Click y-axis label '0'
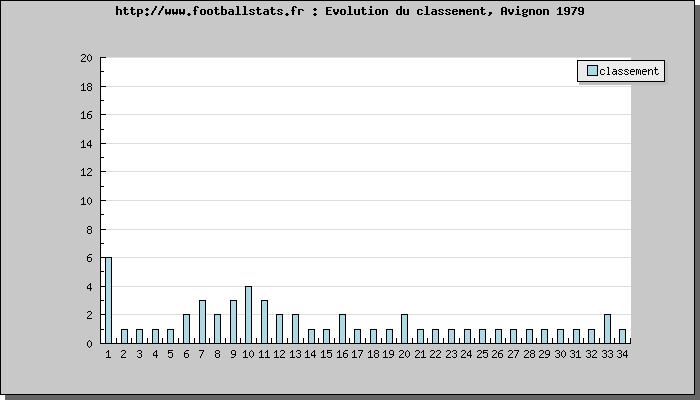Viewport: 700px width, 400px height. coord(89,344)
